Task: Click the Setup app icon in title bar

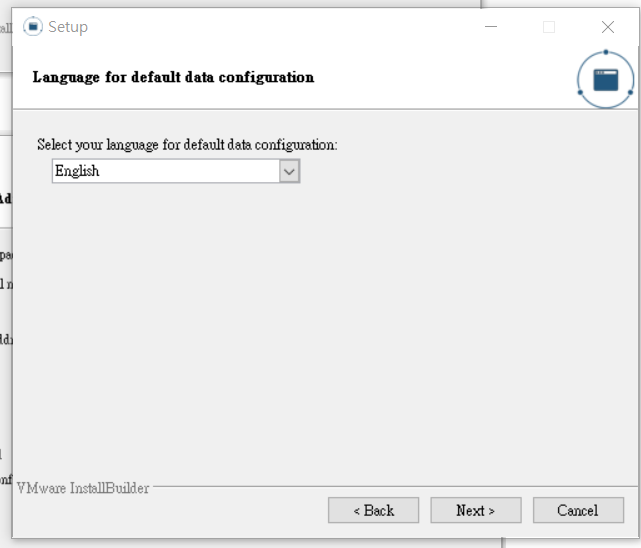Action: pyautogui.click(x=33, y=27)
